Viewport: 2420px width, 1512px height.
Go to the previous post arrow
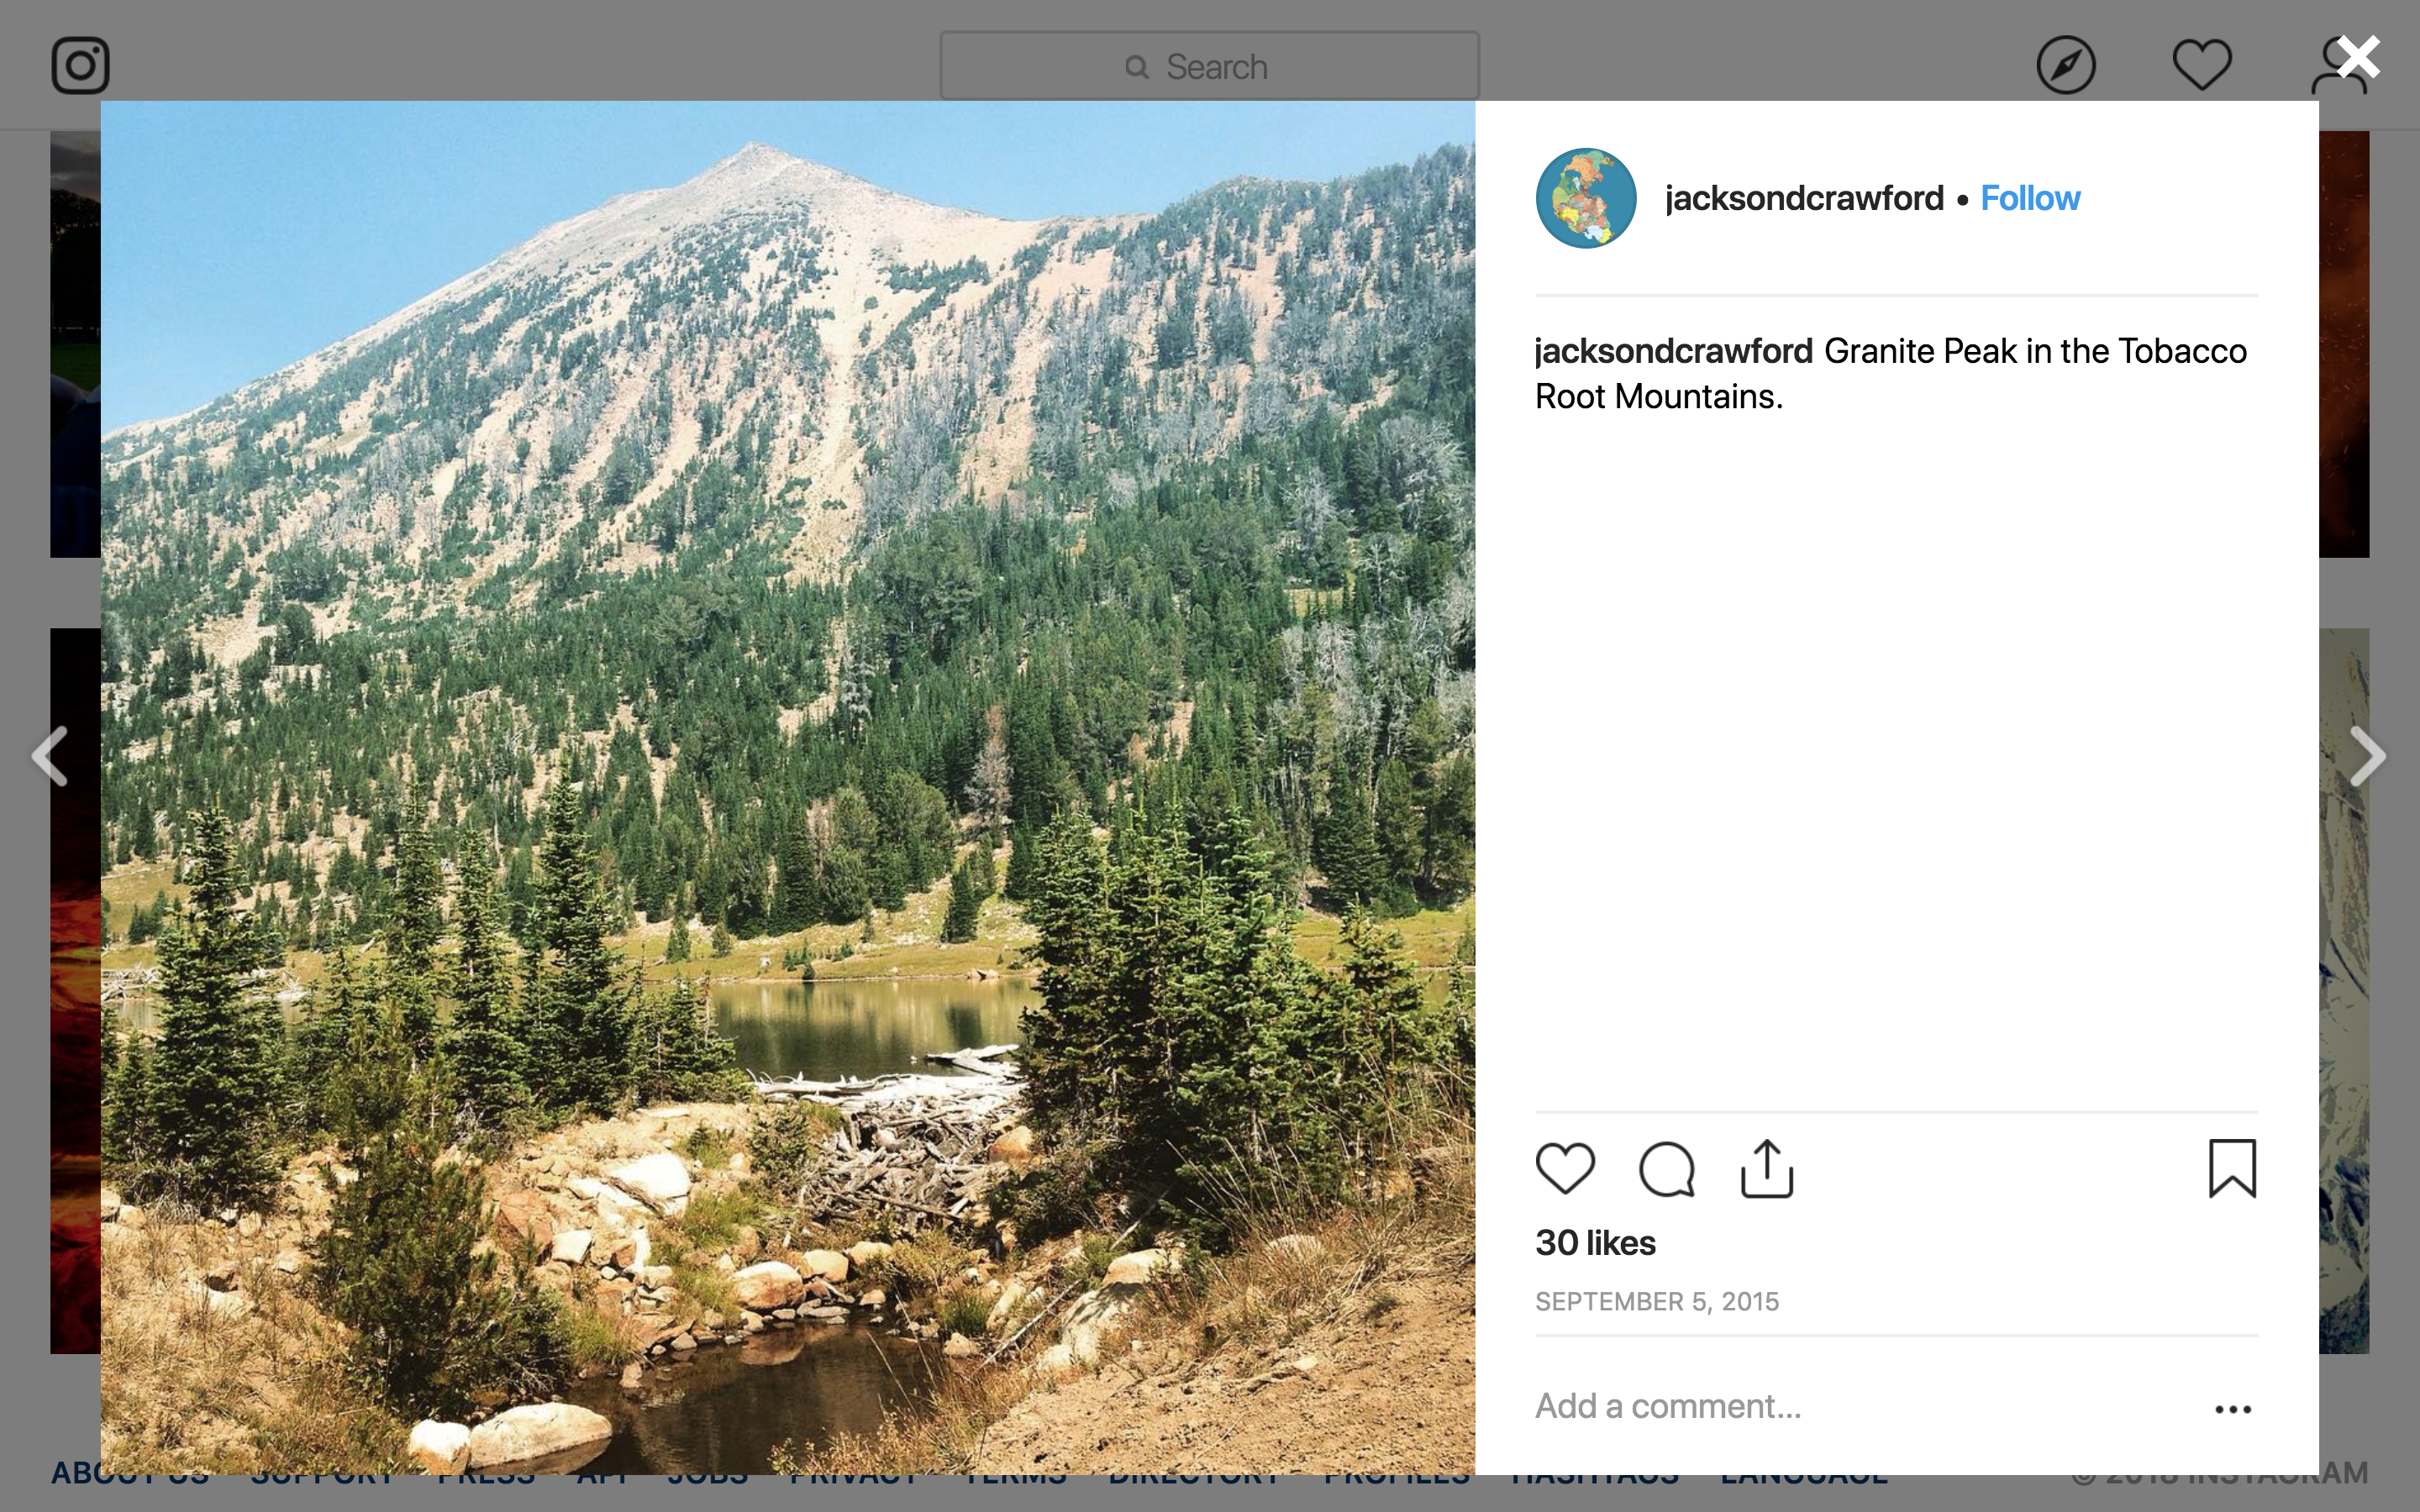click(50, 756)
